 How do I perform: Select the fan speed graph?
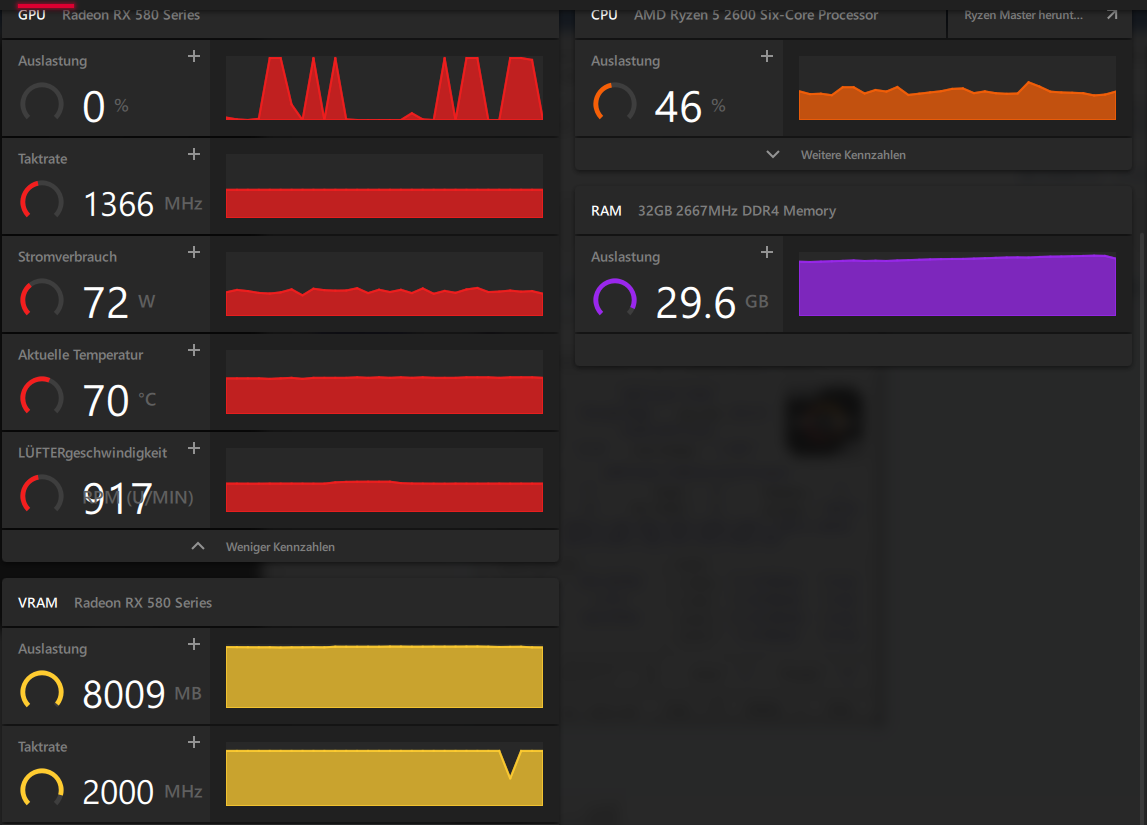click(x=384, y=480)
